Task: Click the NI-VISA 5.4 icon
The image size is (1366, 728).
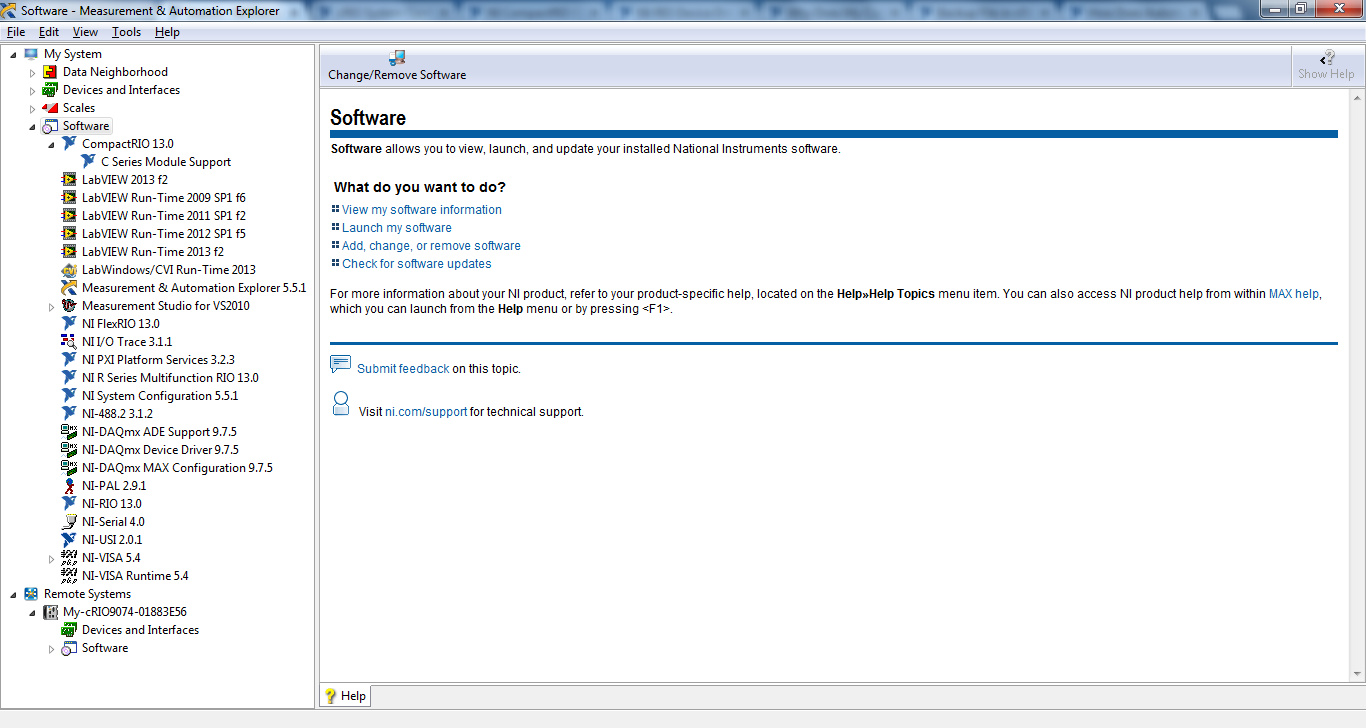Action: (x=69, y=558)
